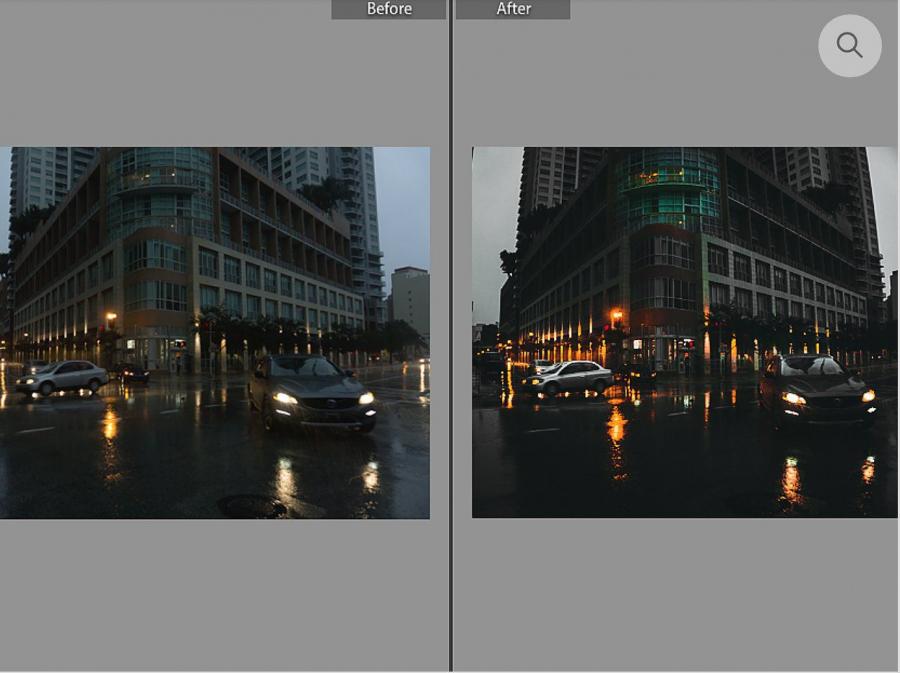Click the orange street lamp in After photo

(616, 317)
